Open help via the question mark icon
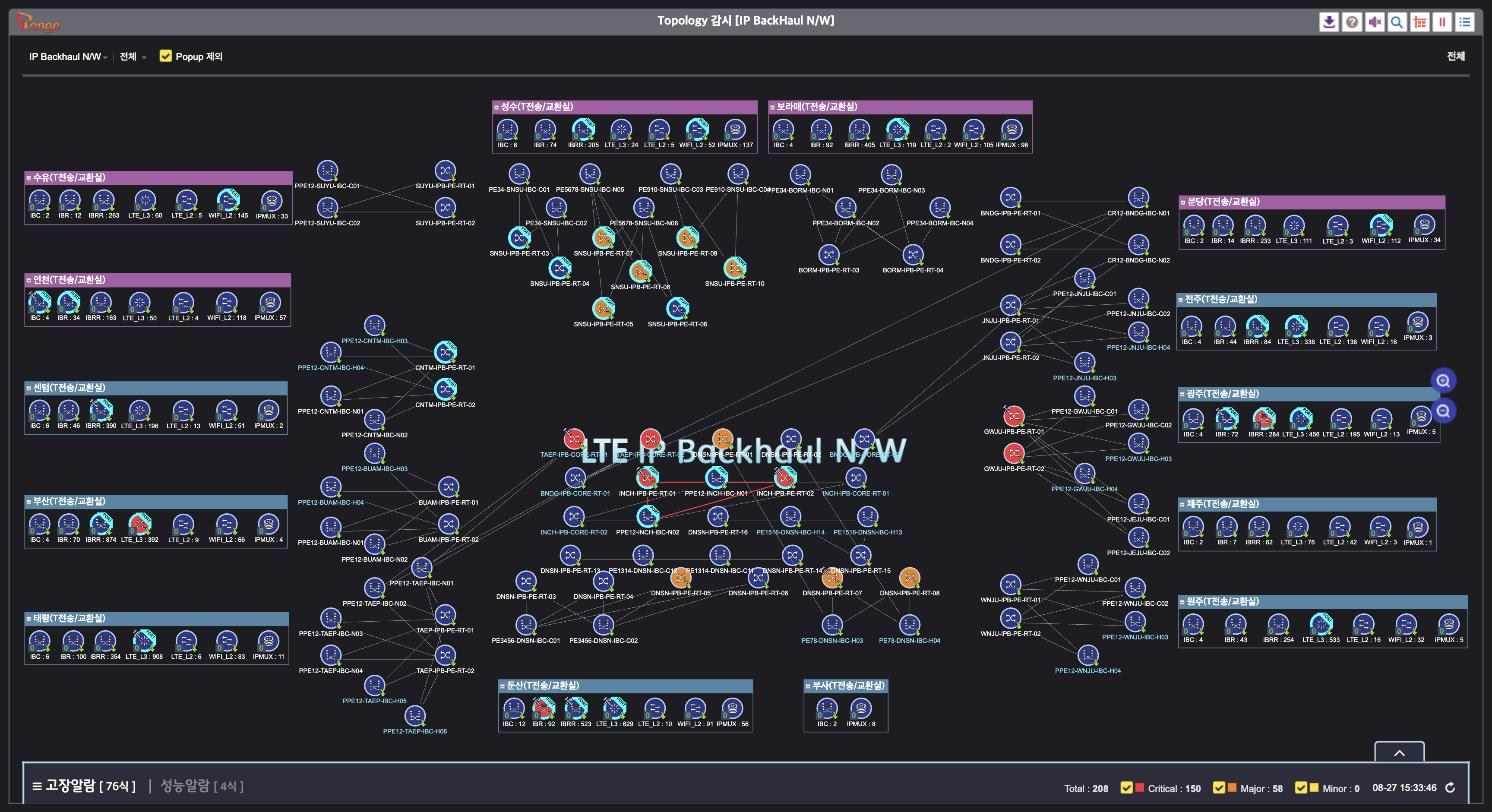1492x812 pixels. pos(1352,22)
